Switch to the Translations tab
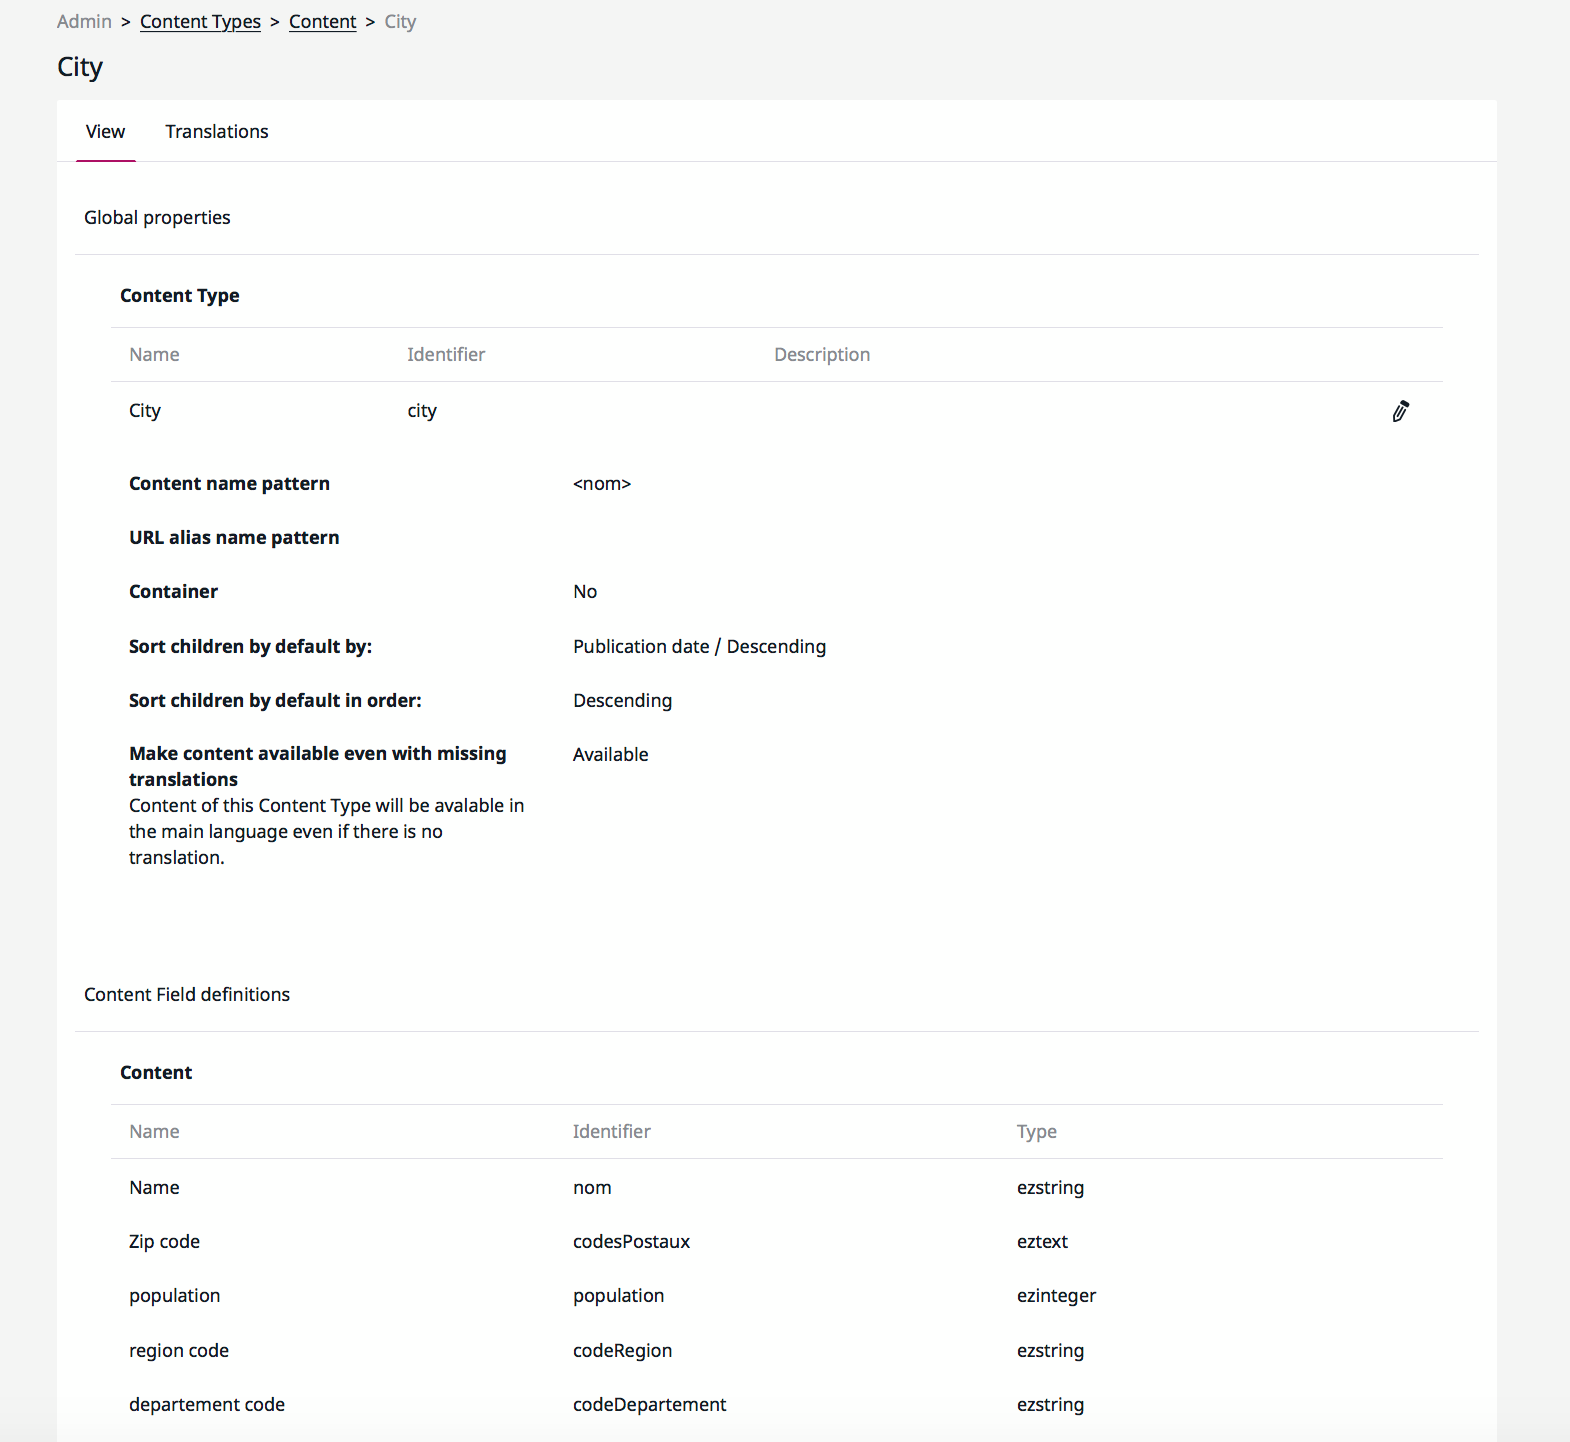1570x1442 pixels. 217,132
